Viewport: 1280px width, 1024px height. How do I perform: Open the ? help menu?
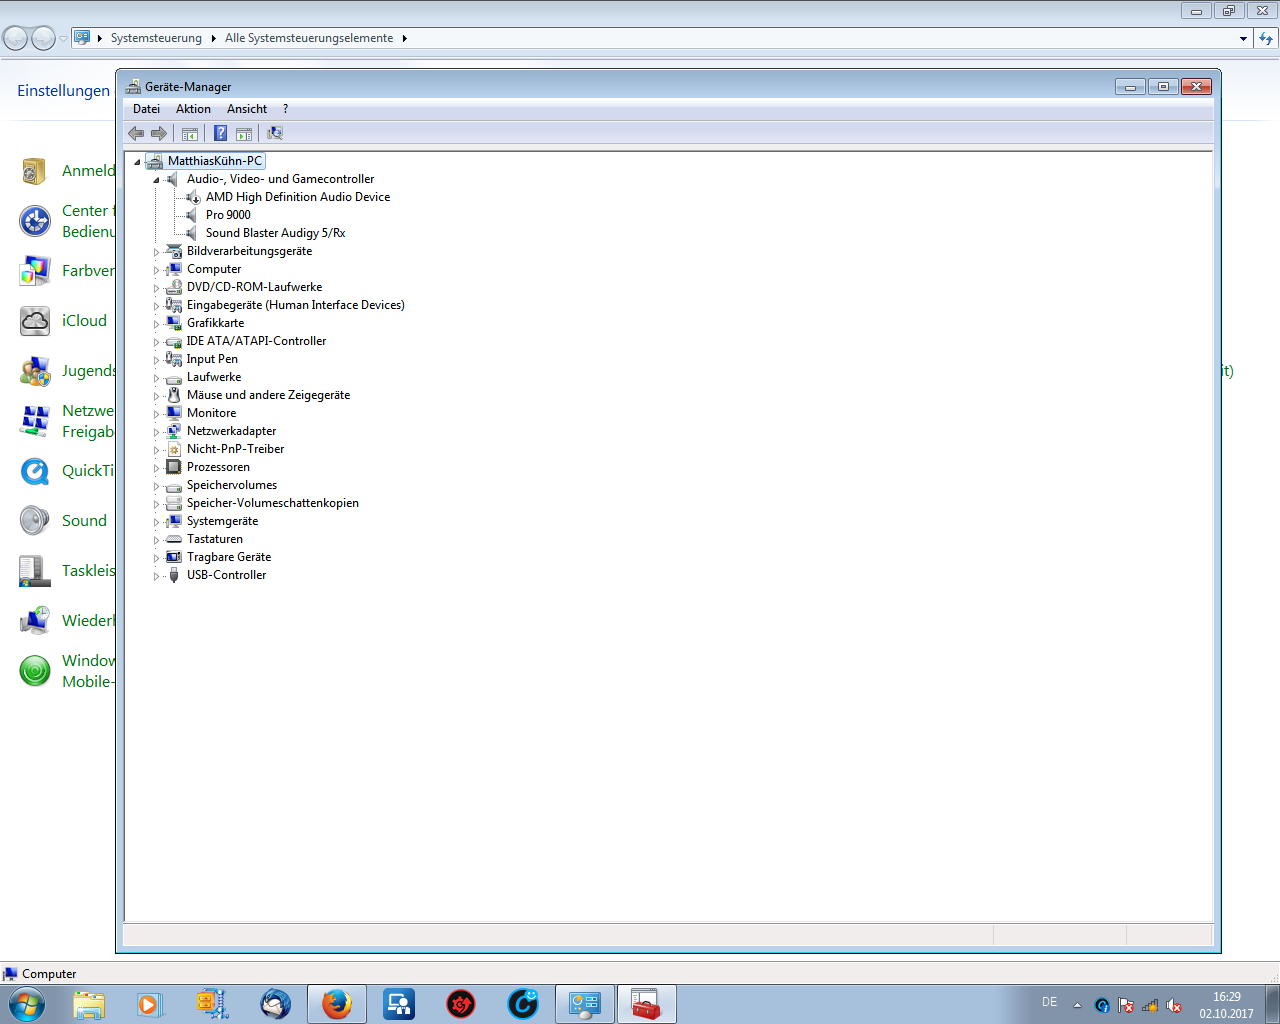pyautogui.click(x=285, y=109)
